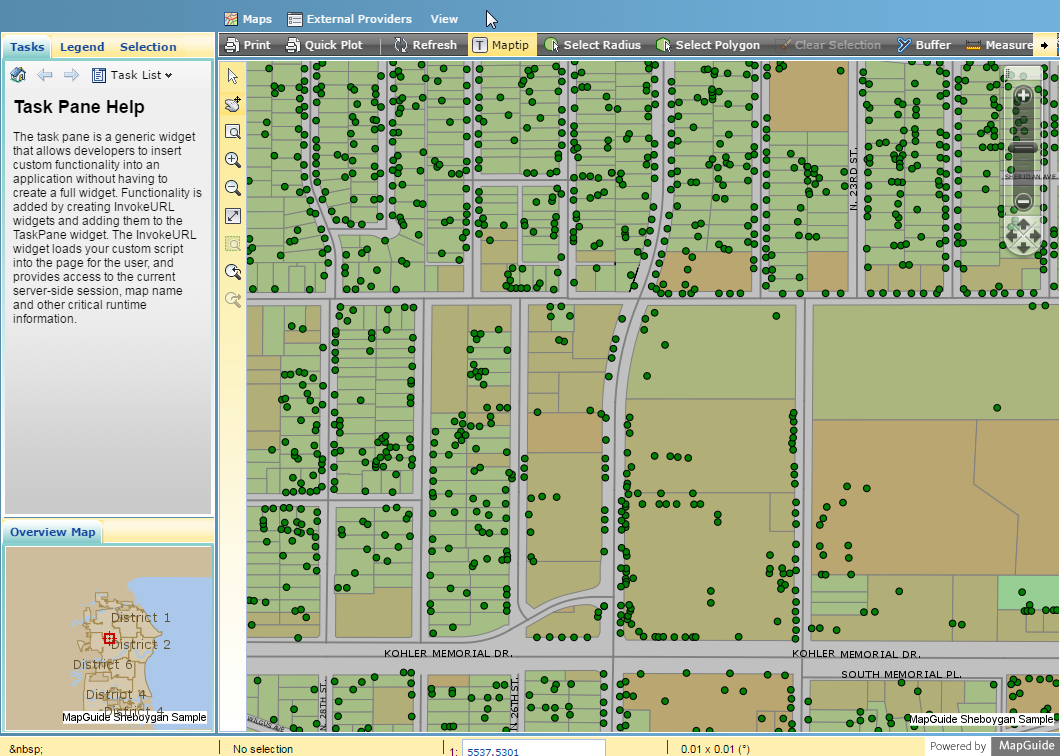Click the task pane back arrow

(x=45, y=74)
